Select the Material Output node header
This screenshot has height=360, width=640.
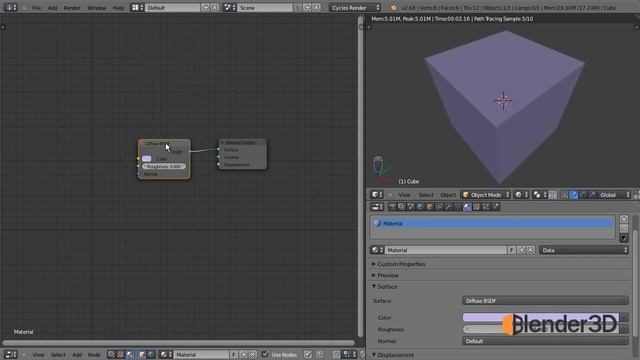point(242,142)
